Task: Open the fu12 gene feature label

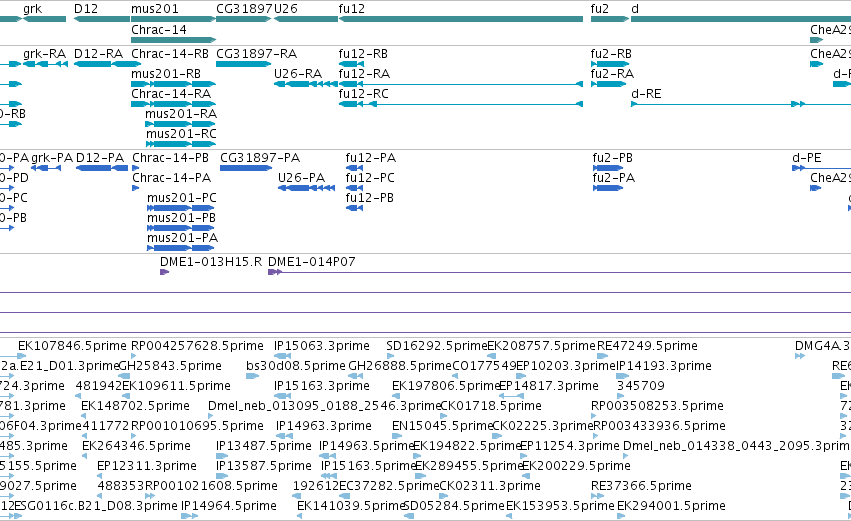Action: pyautogui.click(x=352, y=9)
